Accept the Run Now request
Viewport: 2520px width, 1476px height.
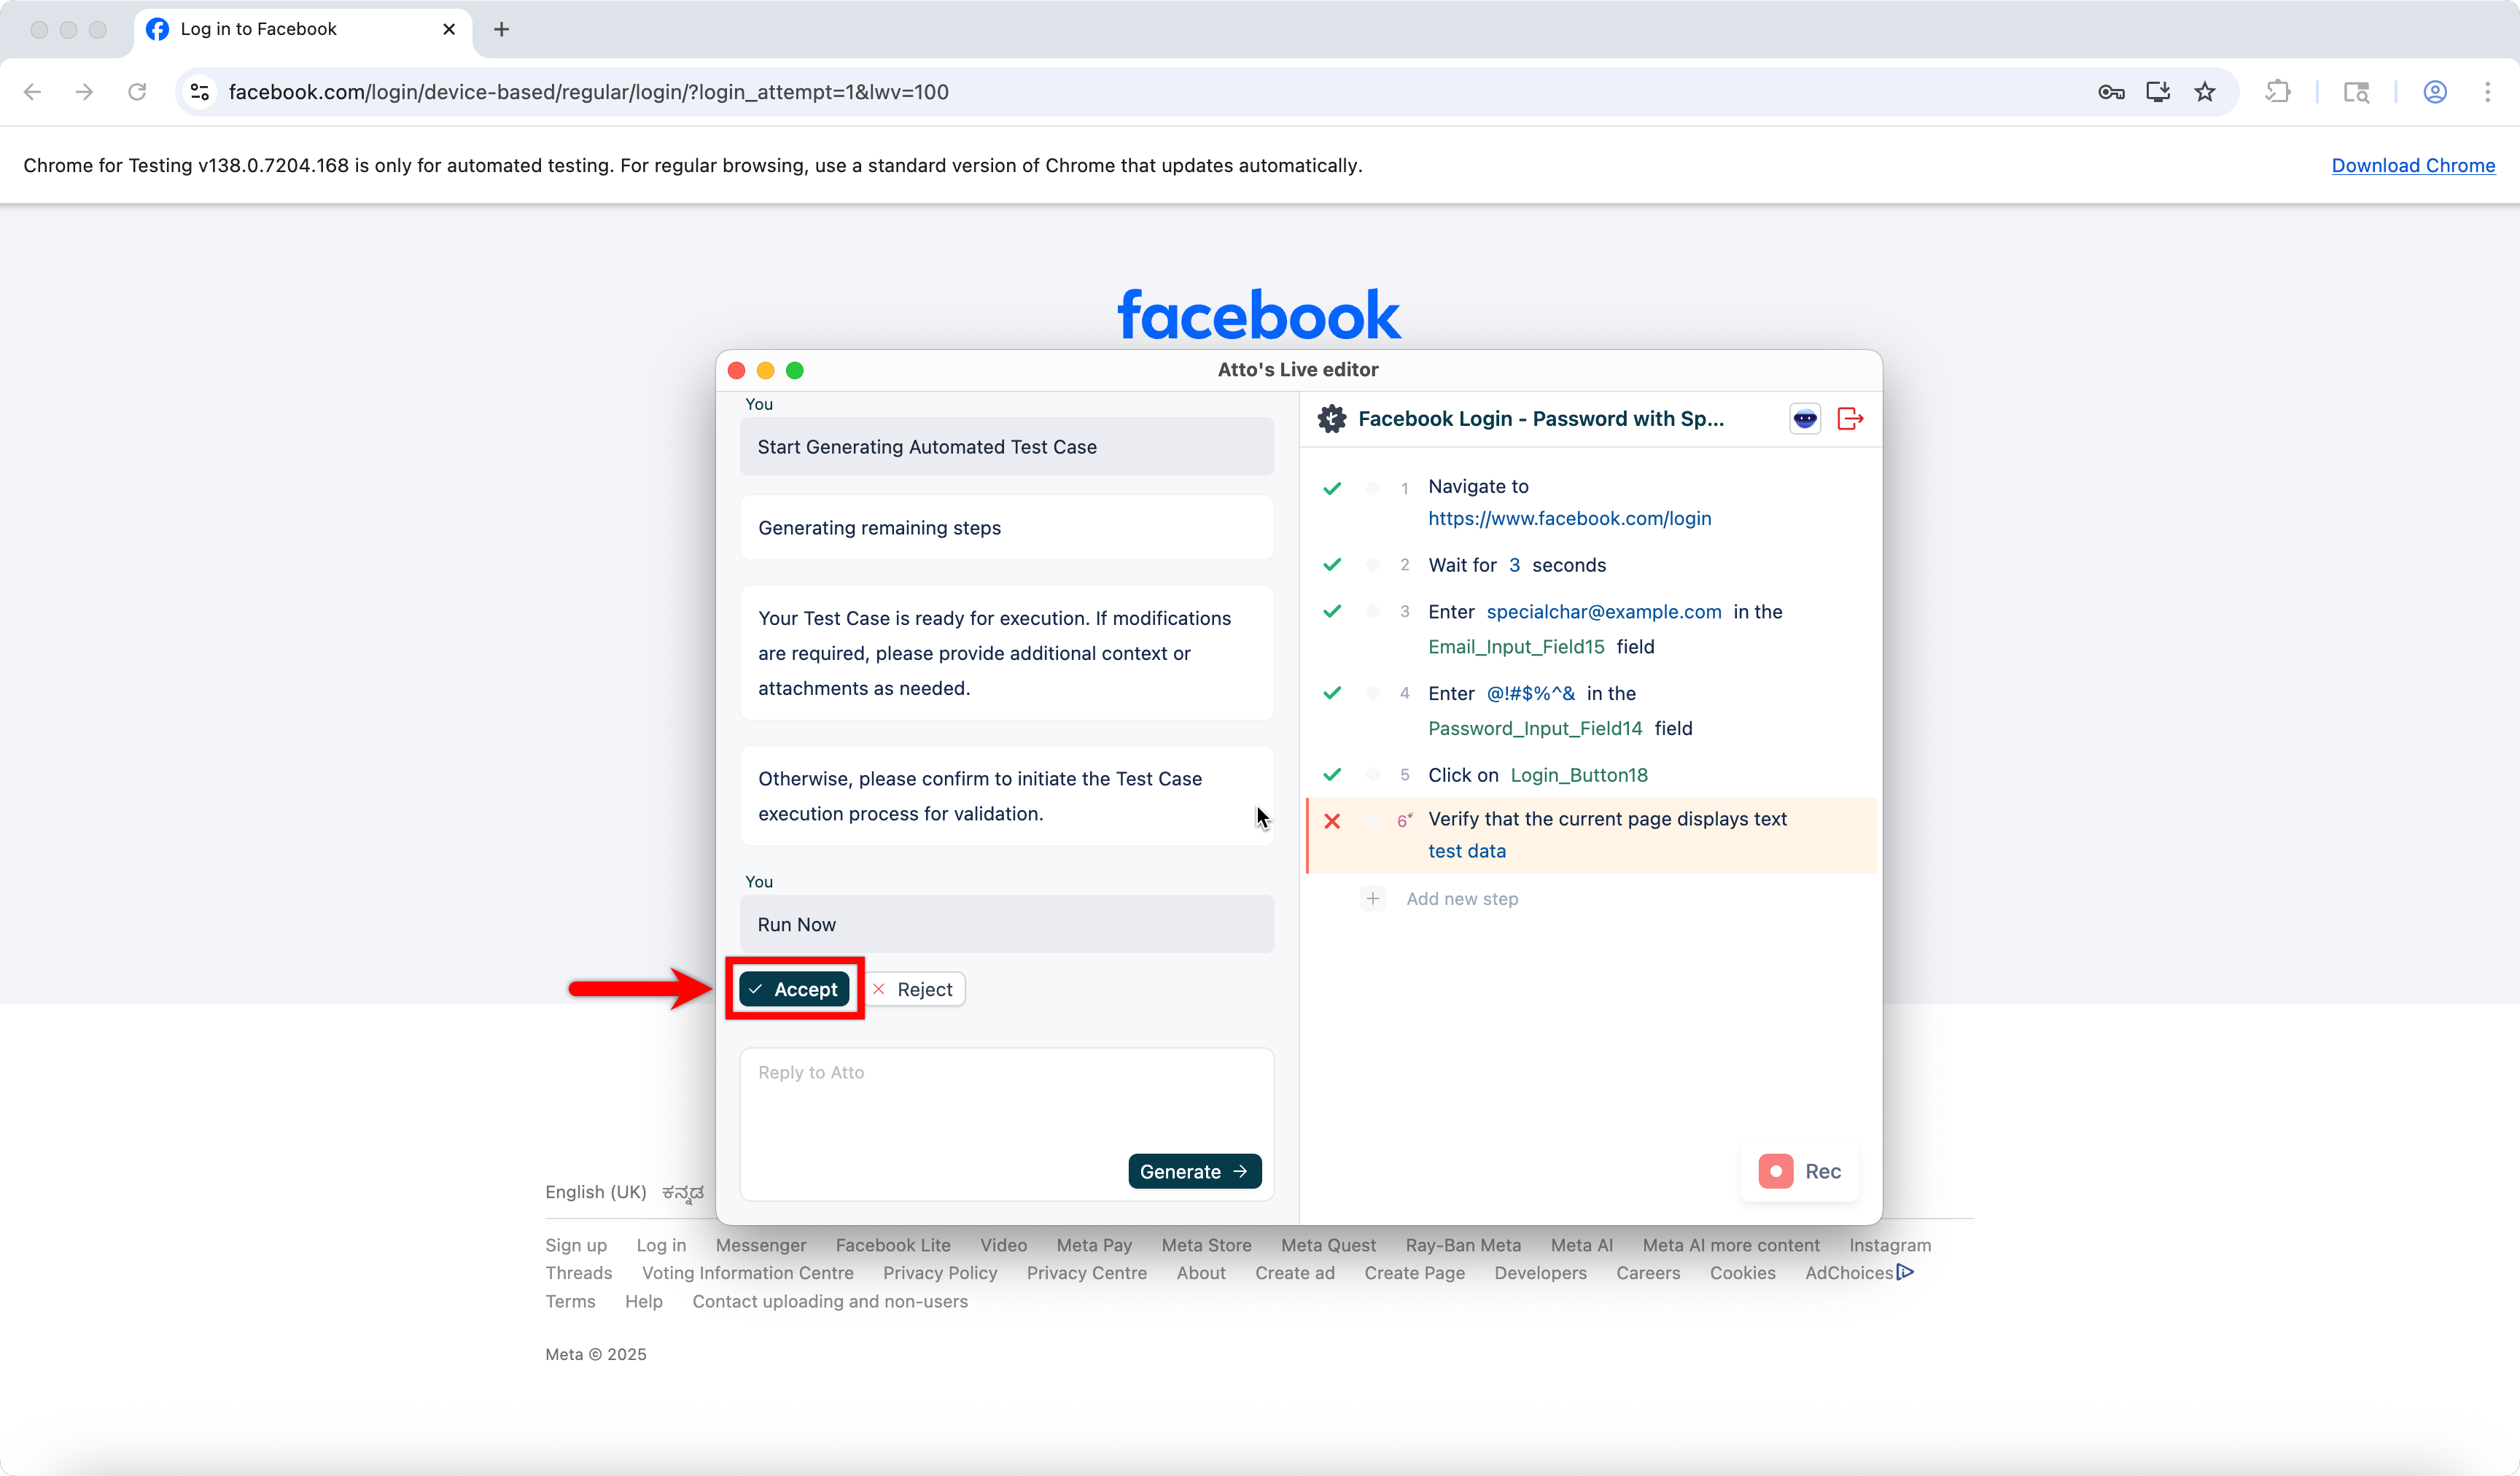pyautogui.click(x=794, y=989)
